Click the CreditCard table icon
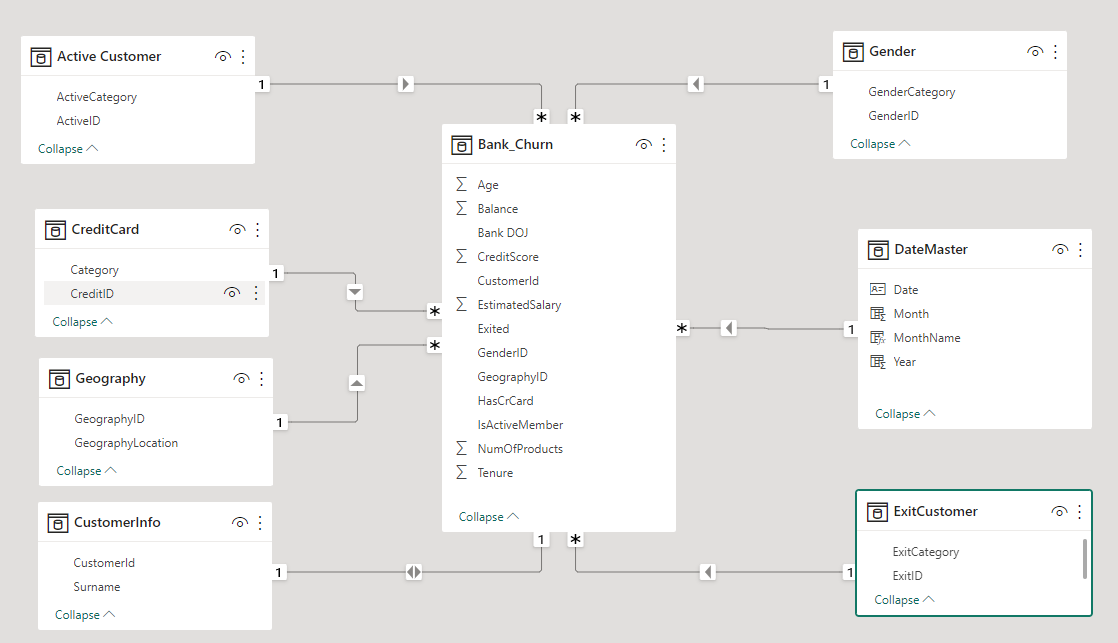1118x643 pixels. pyautogui.click(x=55, y=230)
